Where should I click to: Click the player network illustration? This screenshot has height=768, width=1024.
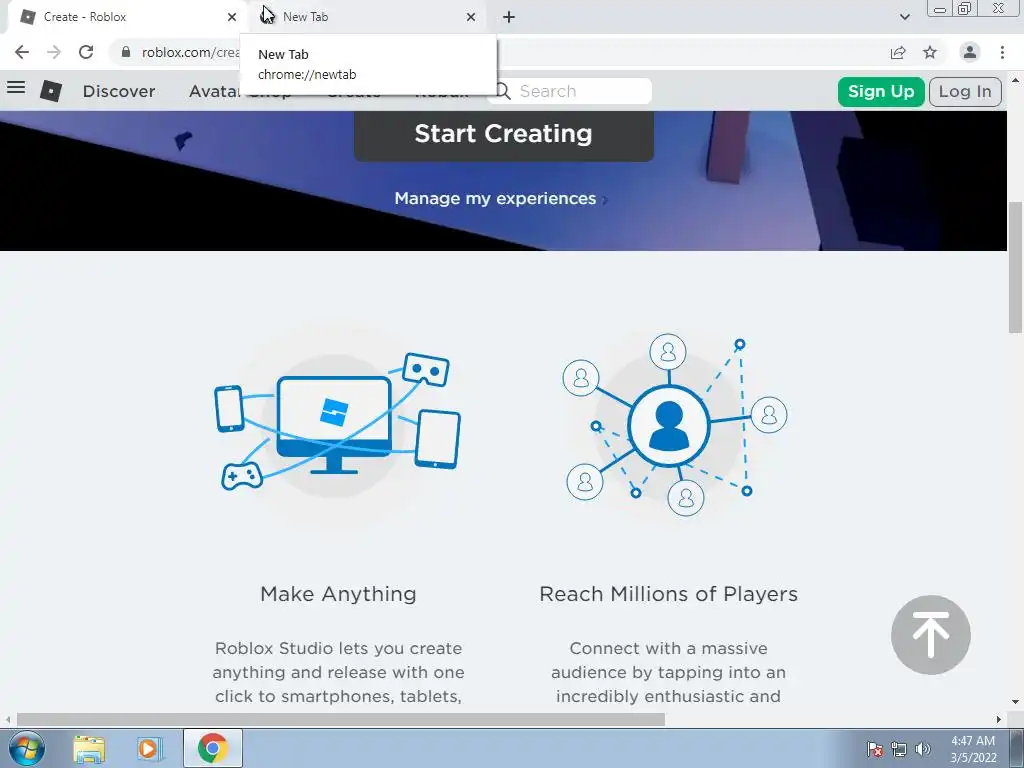point(675,424)
